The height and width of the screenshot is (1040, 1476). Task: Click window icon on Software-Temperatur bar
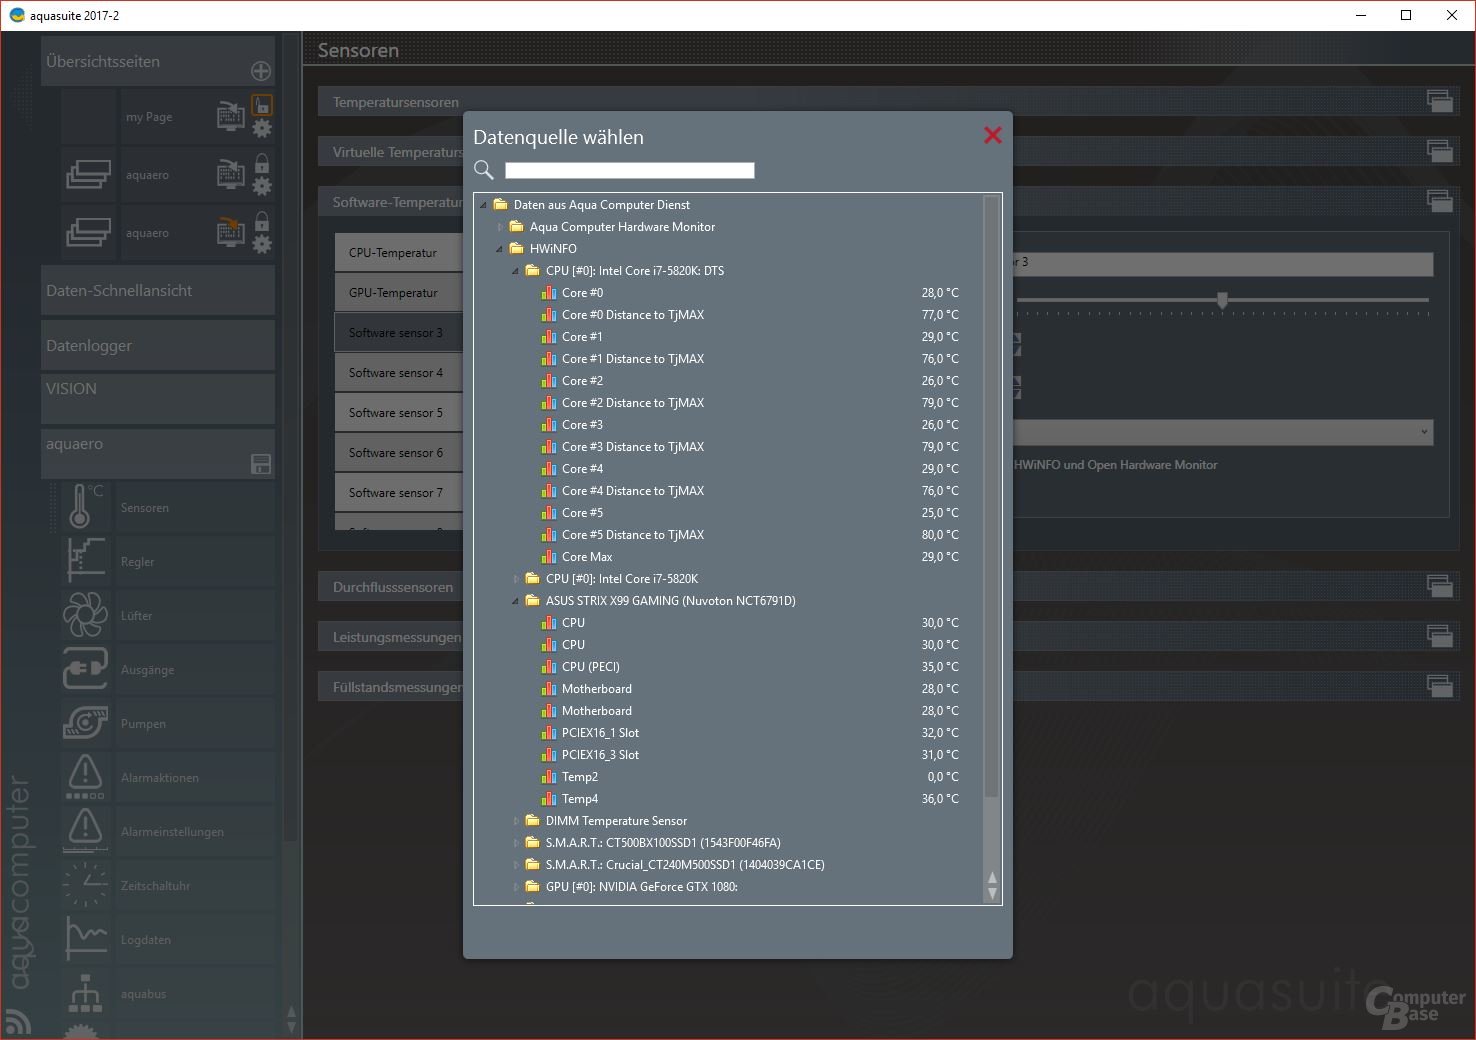(1439, 201)
